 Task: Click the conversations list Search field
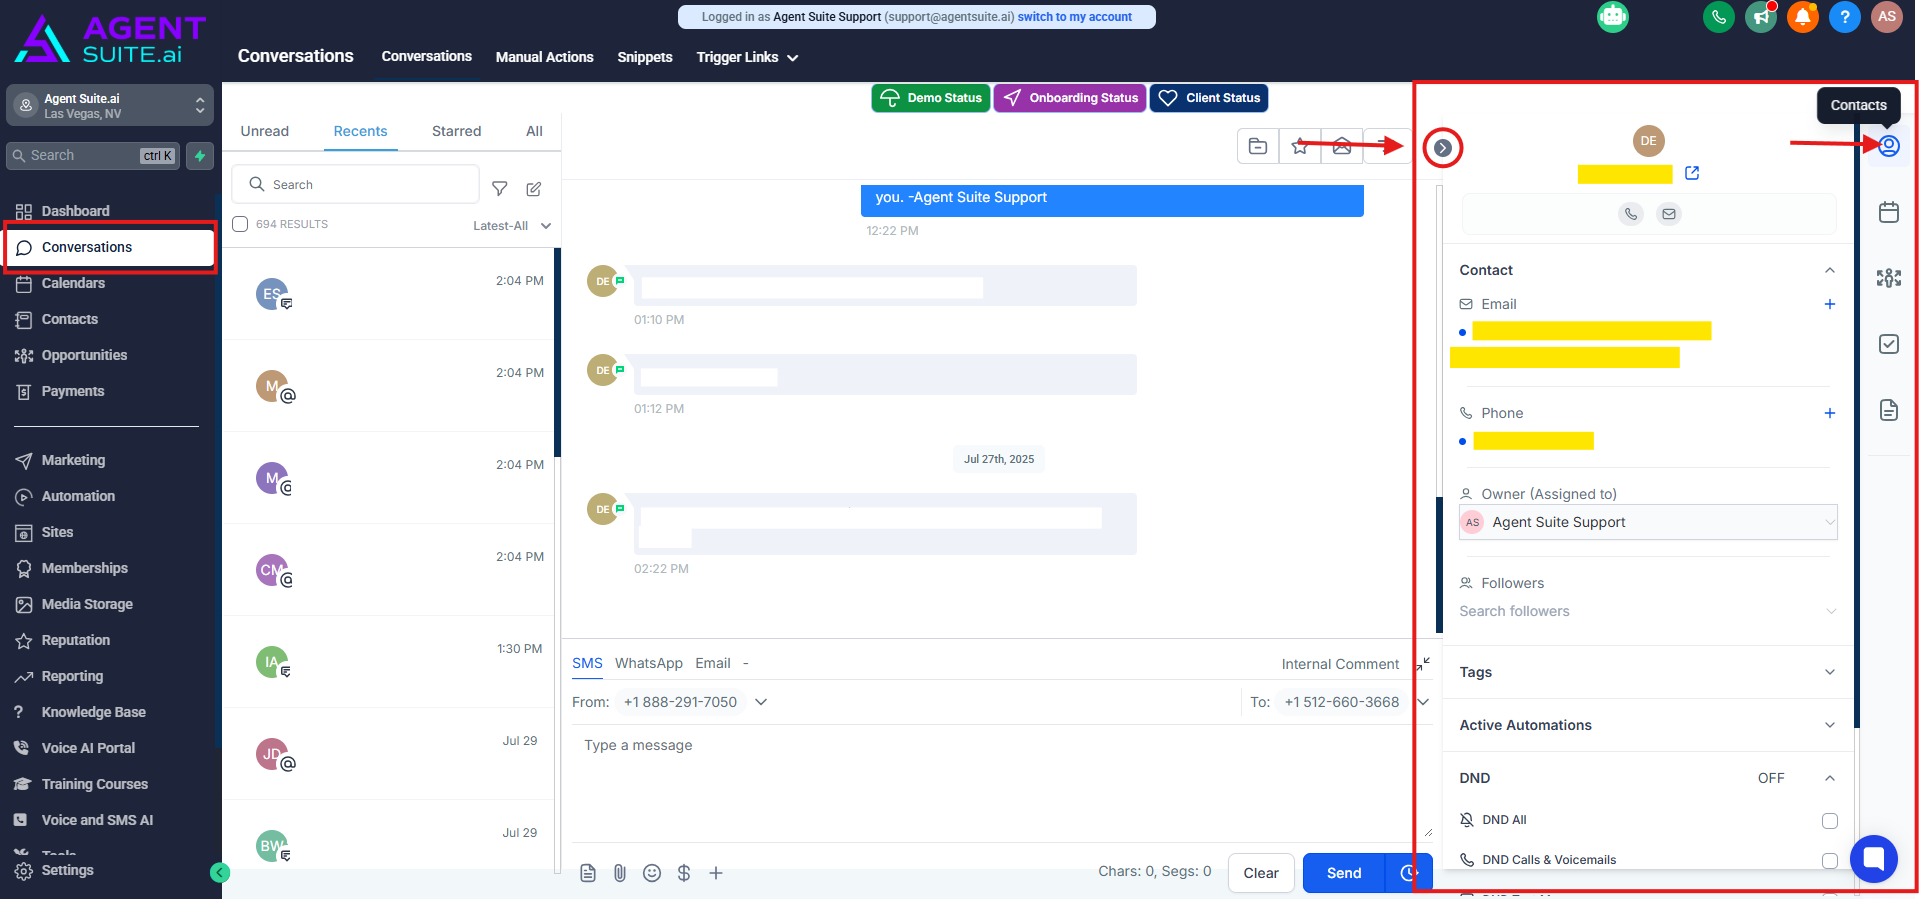click(x=356, y=185)
